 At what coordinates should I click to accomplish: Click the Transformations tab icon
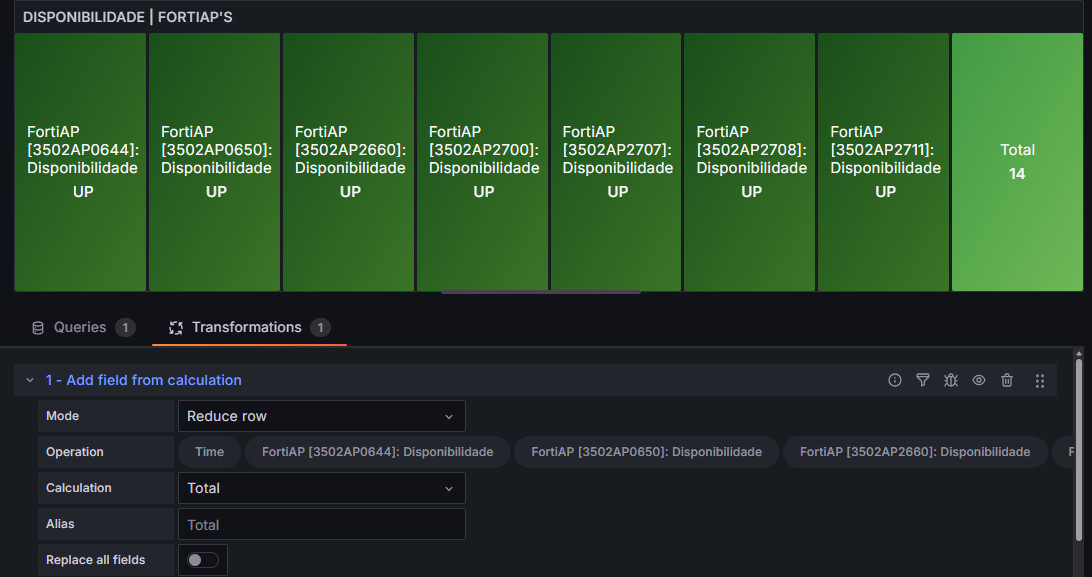pyautogui.click(x=176, y=328)
